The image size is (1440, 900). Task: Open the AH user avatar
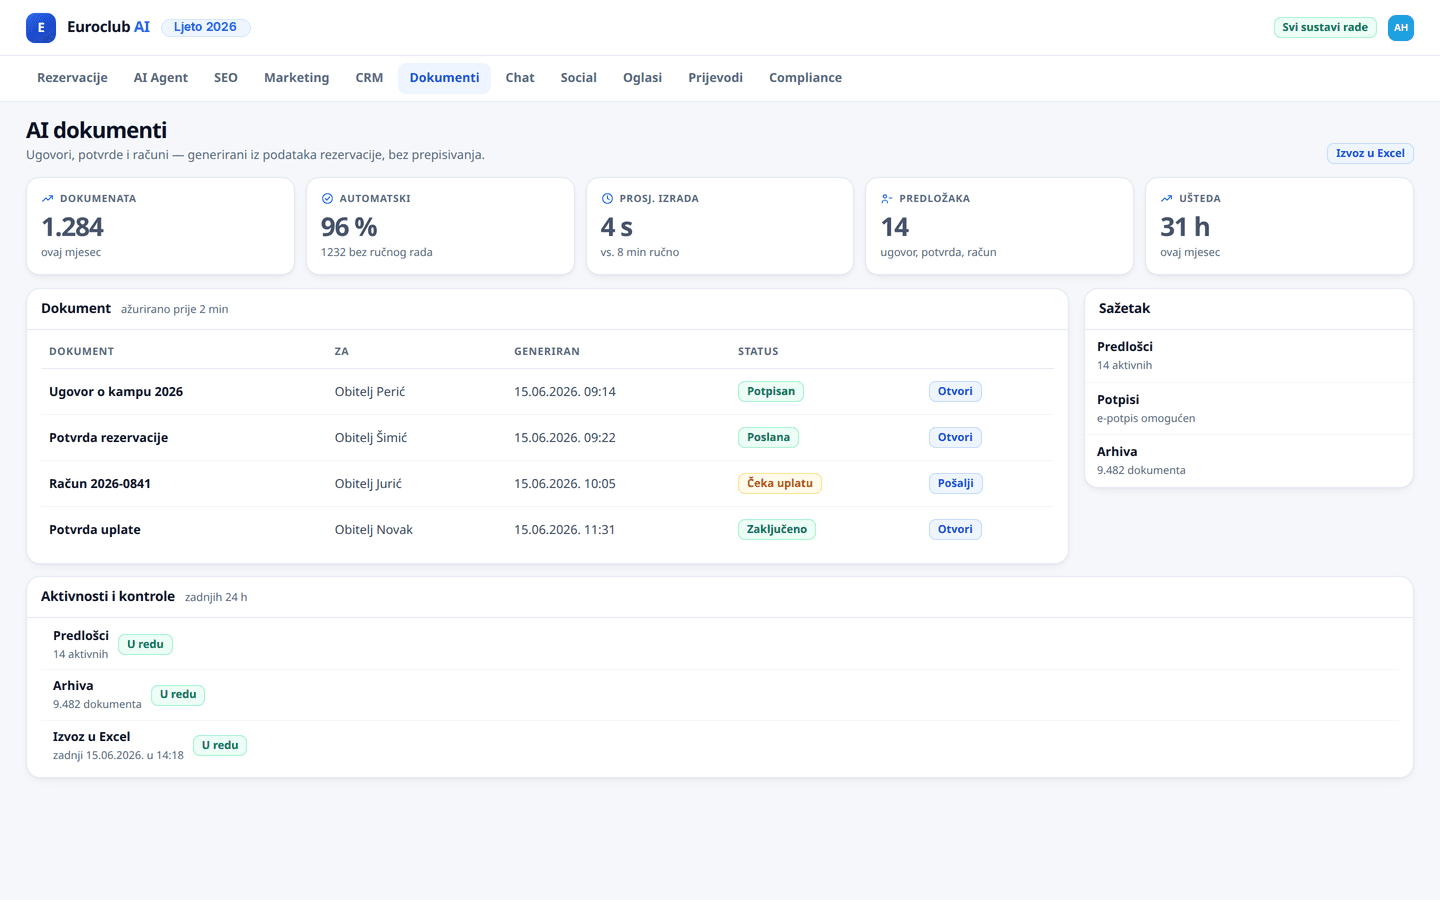pyautogui.click(x=1401, y=28)
